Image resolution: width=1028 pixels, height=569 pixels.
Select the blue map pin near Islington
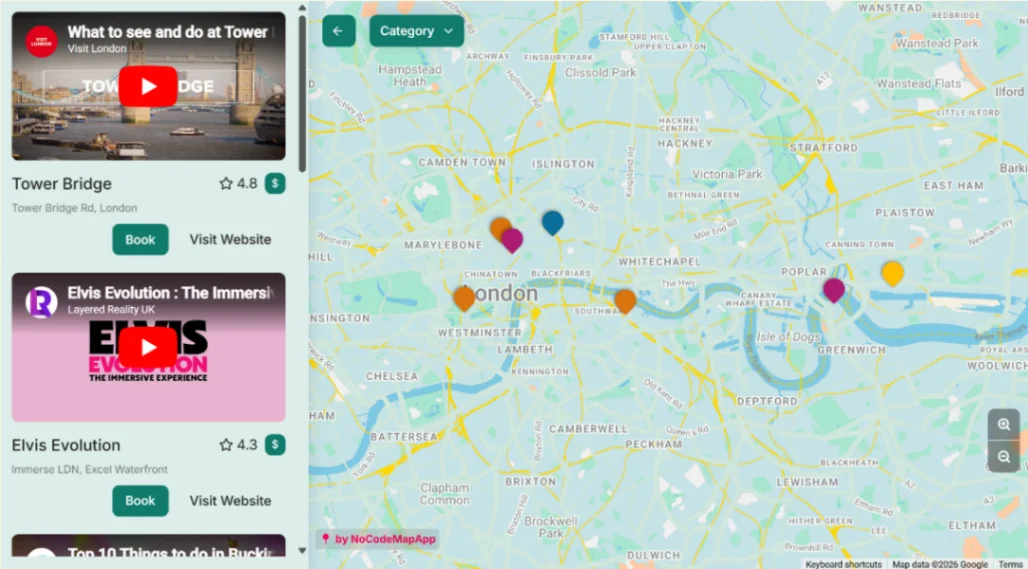[x=553, y=223]
